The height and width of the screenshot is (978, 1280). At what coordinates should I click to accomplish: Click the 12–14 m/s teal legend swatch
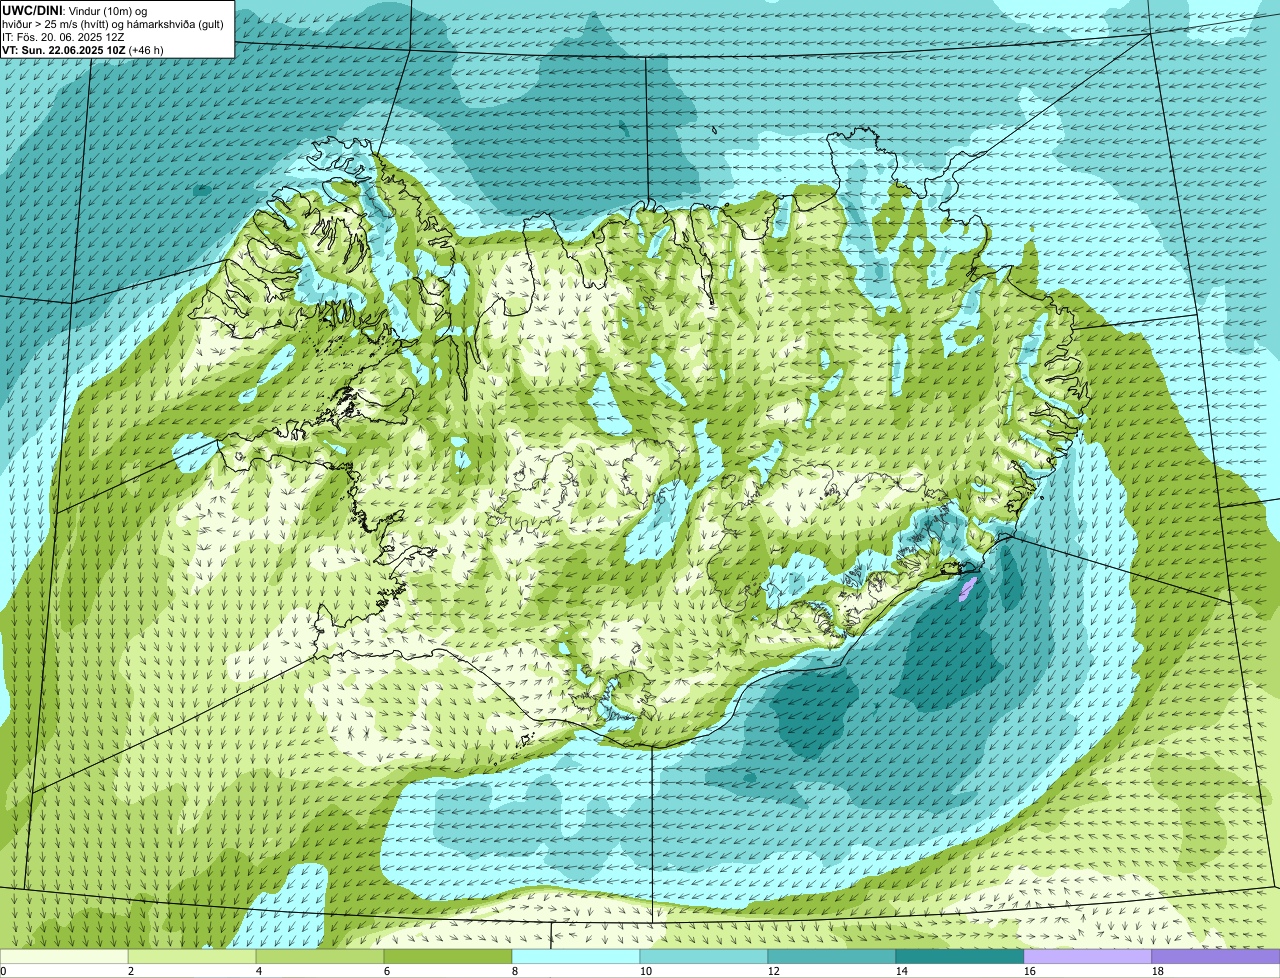click(832, 957)
